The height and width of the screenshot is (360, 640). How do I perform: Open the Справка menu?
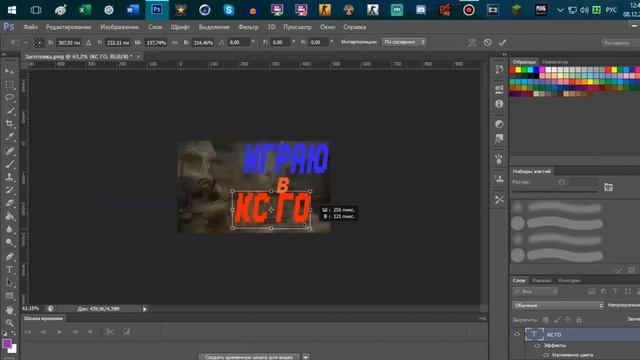coord(354,27)
